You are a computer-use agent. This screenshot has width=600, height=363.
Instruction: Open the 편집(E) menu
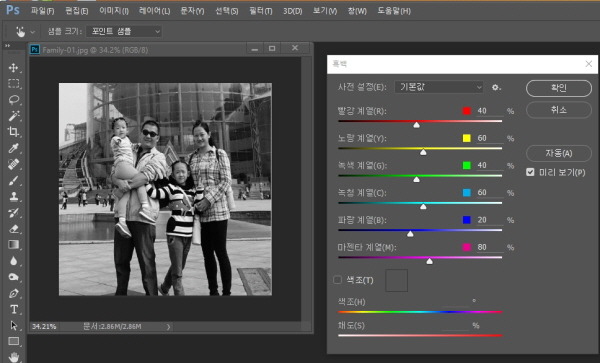77,11
